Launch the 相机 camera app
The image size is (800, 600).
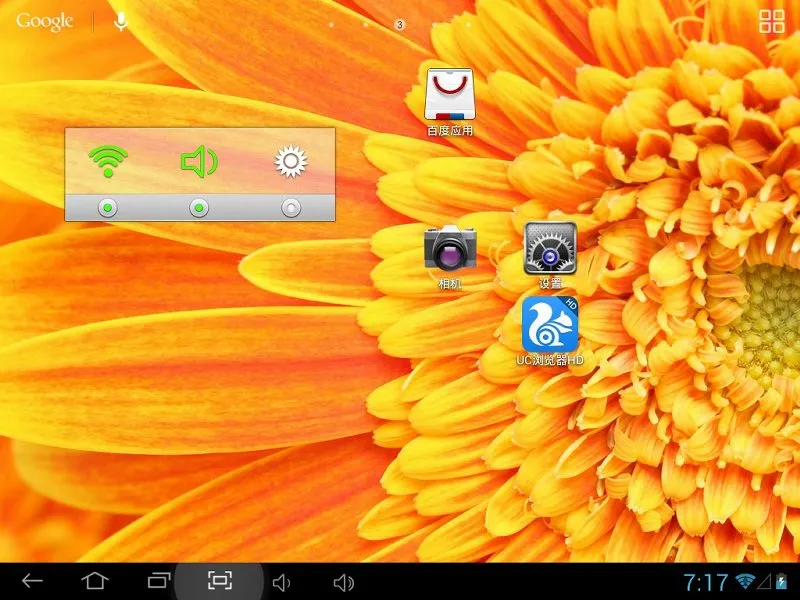coord(450,256)
